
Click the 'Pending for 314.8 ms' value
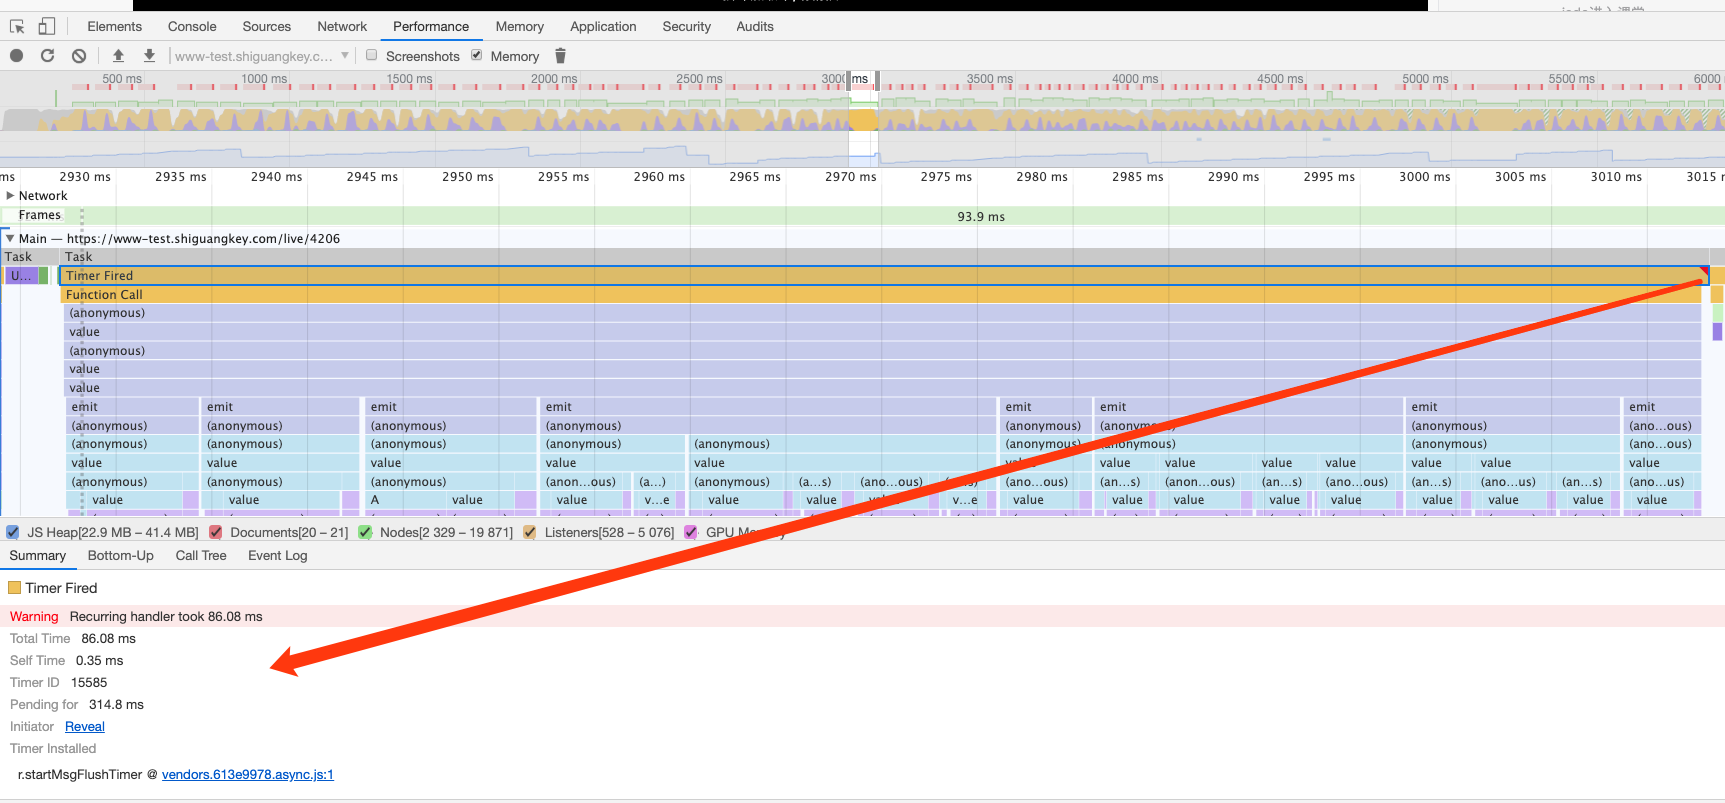116,705
